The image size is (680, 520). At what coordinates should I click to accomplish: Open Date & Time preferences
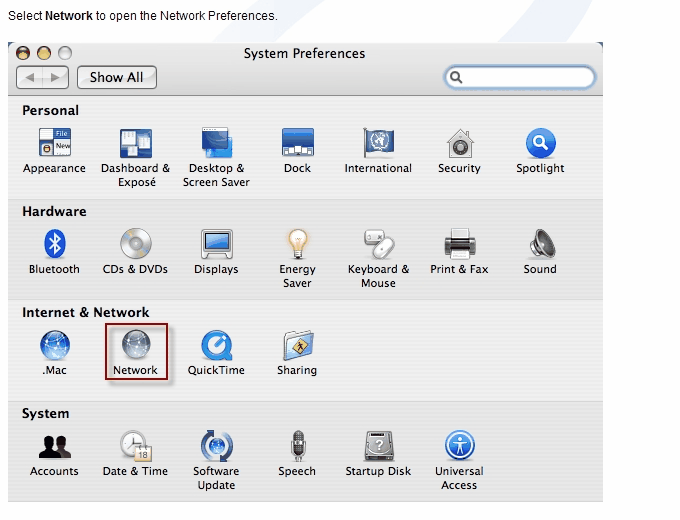[135, 454]
